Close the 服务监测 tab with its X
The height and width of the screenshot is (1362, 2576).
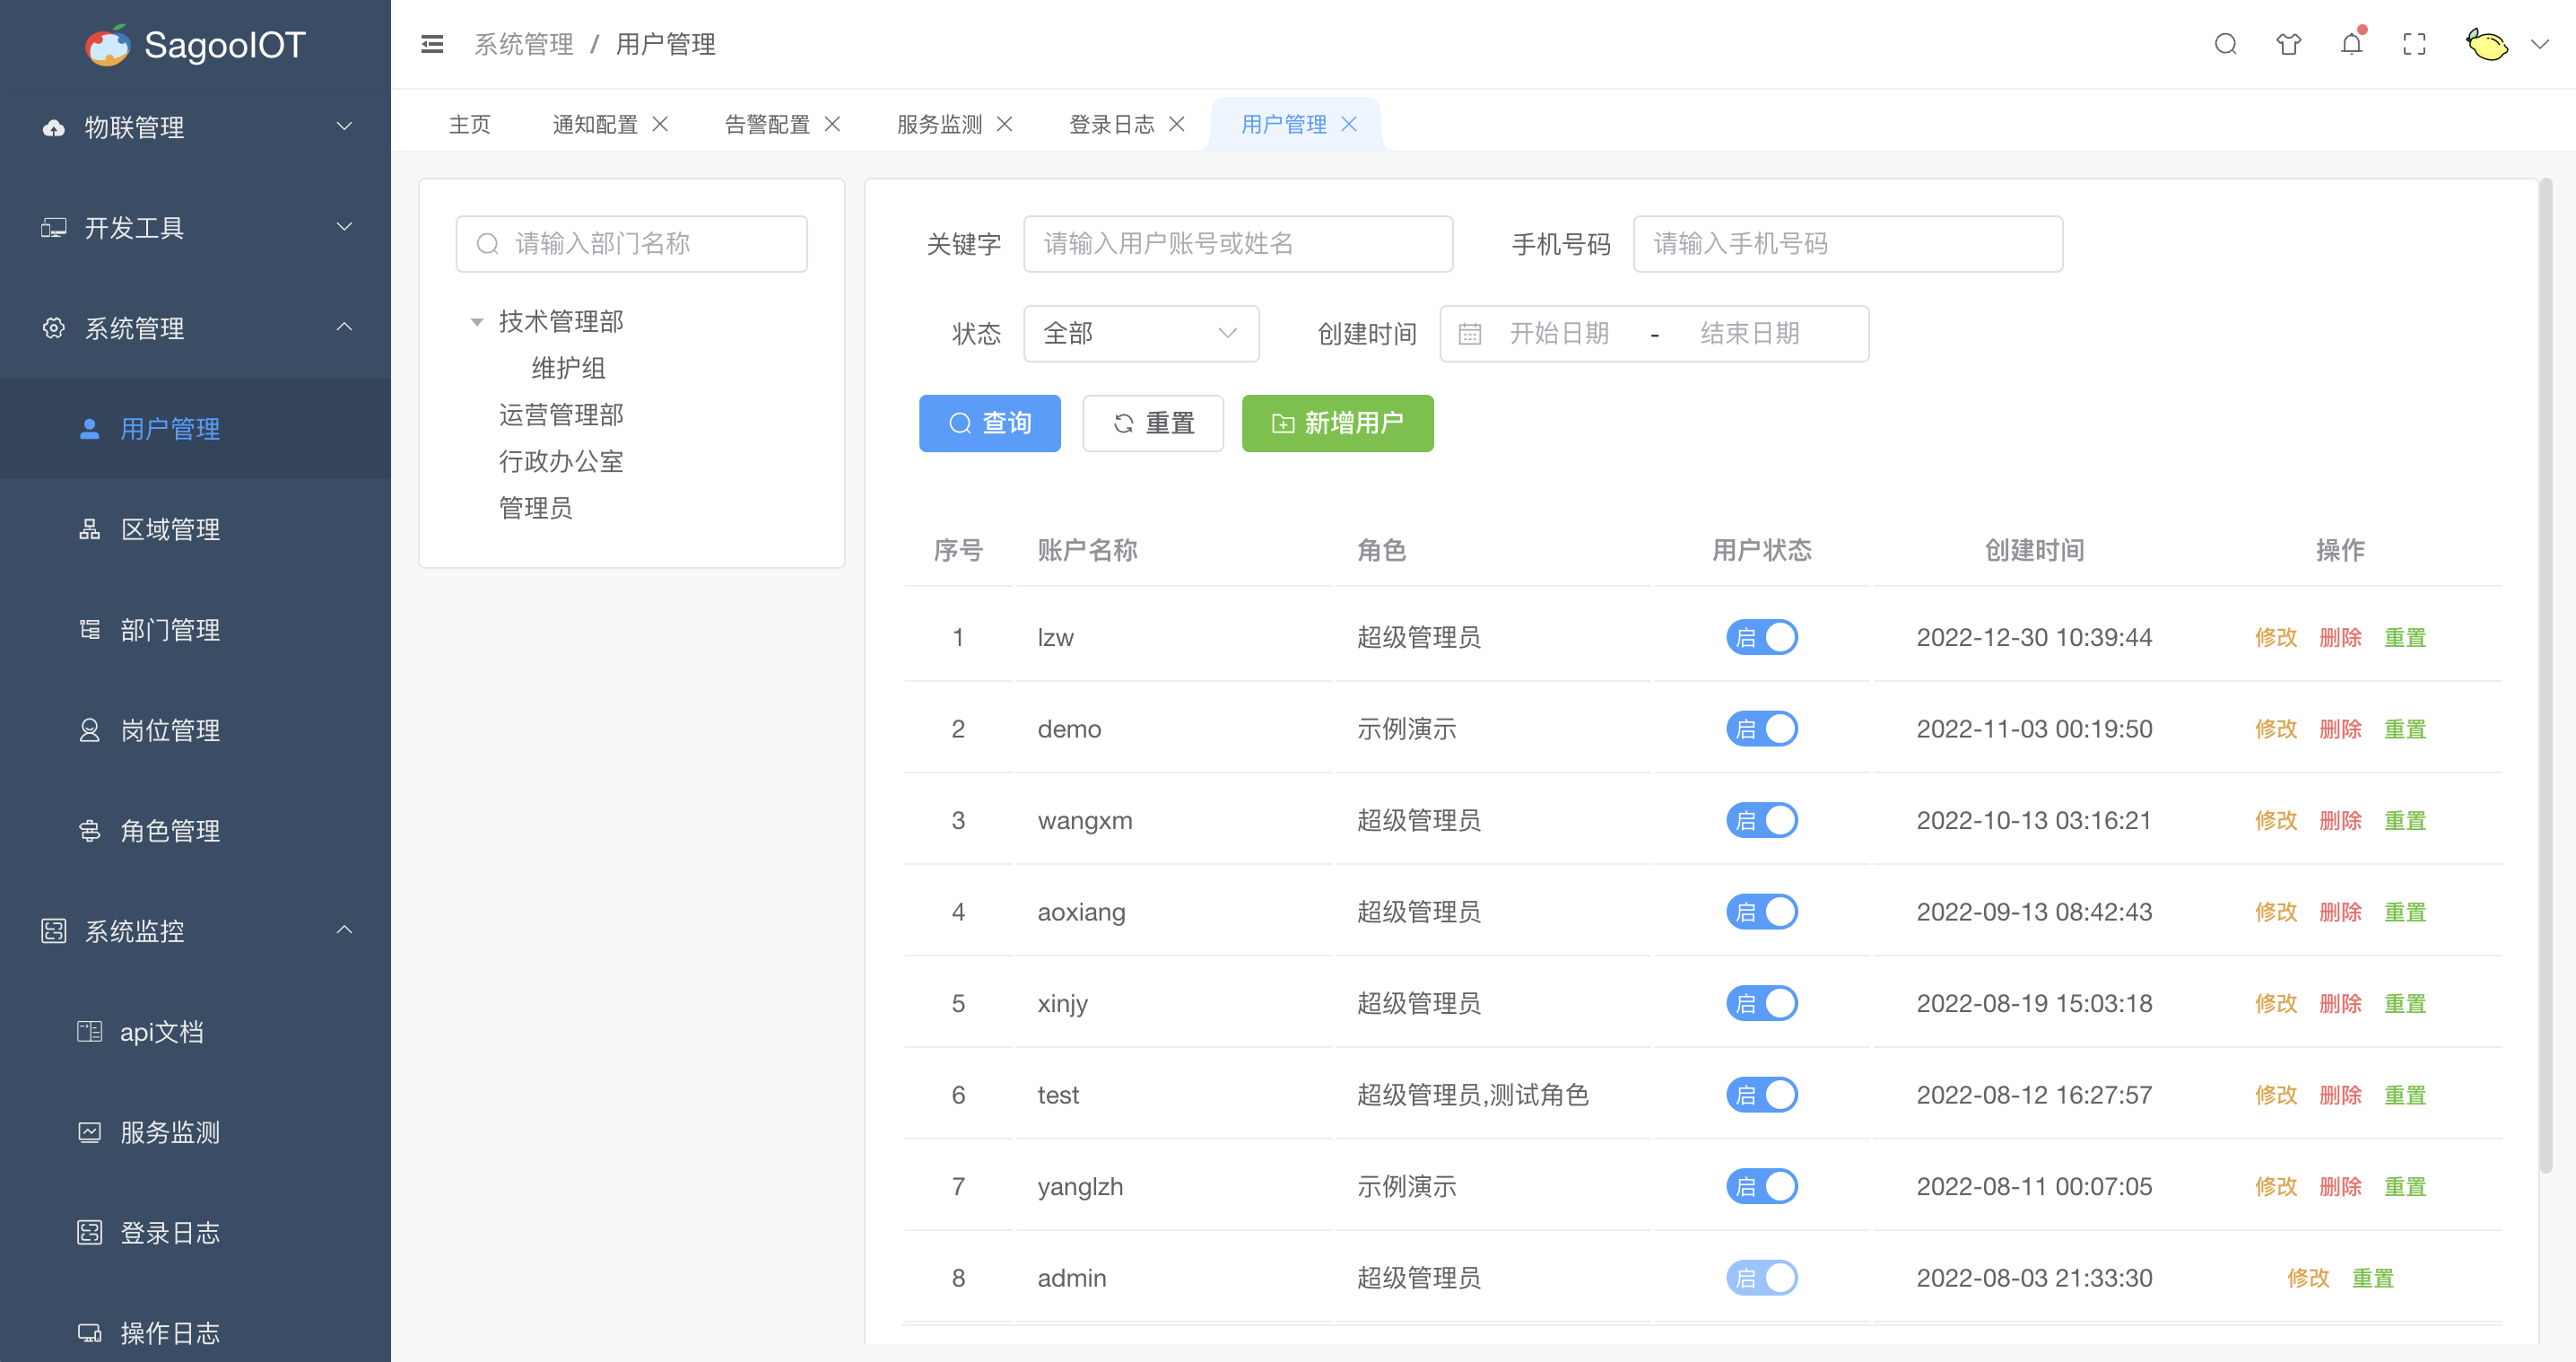(1005, 124)
